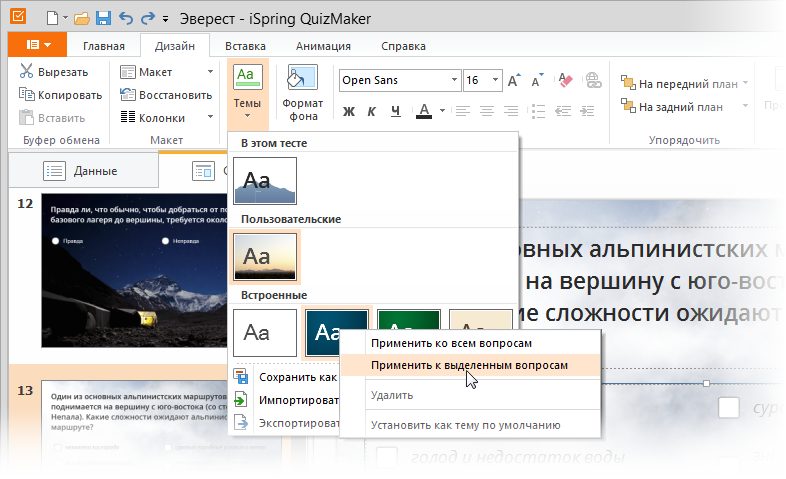Viewport: 786px width, 479px height.
Task: Open the quick access toolbar customization arrow
Action: [x=165, y=20]
